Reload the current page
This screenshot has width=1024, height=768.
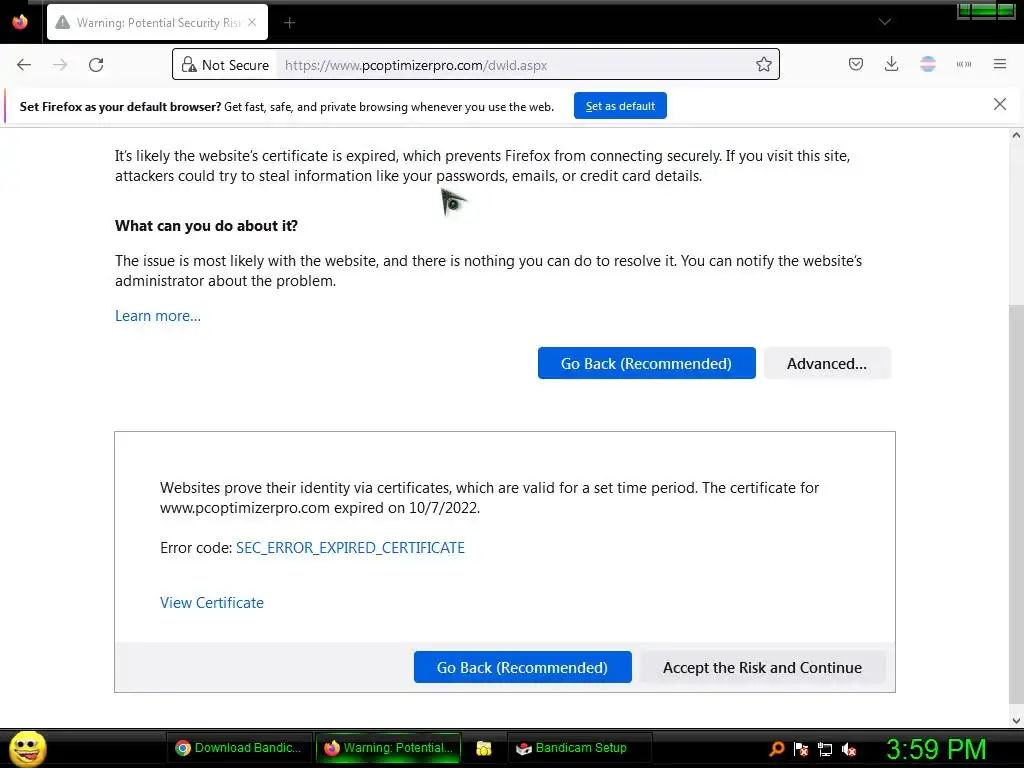click(96, 65)
